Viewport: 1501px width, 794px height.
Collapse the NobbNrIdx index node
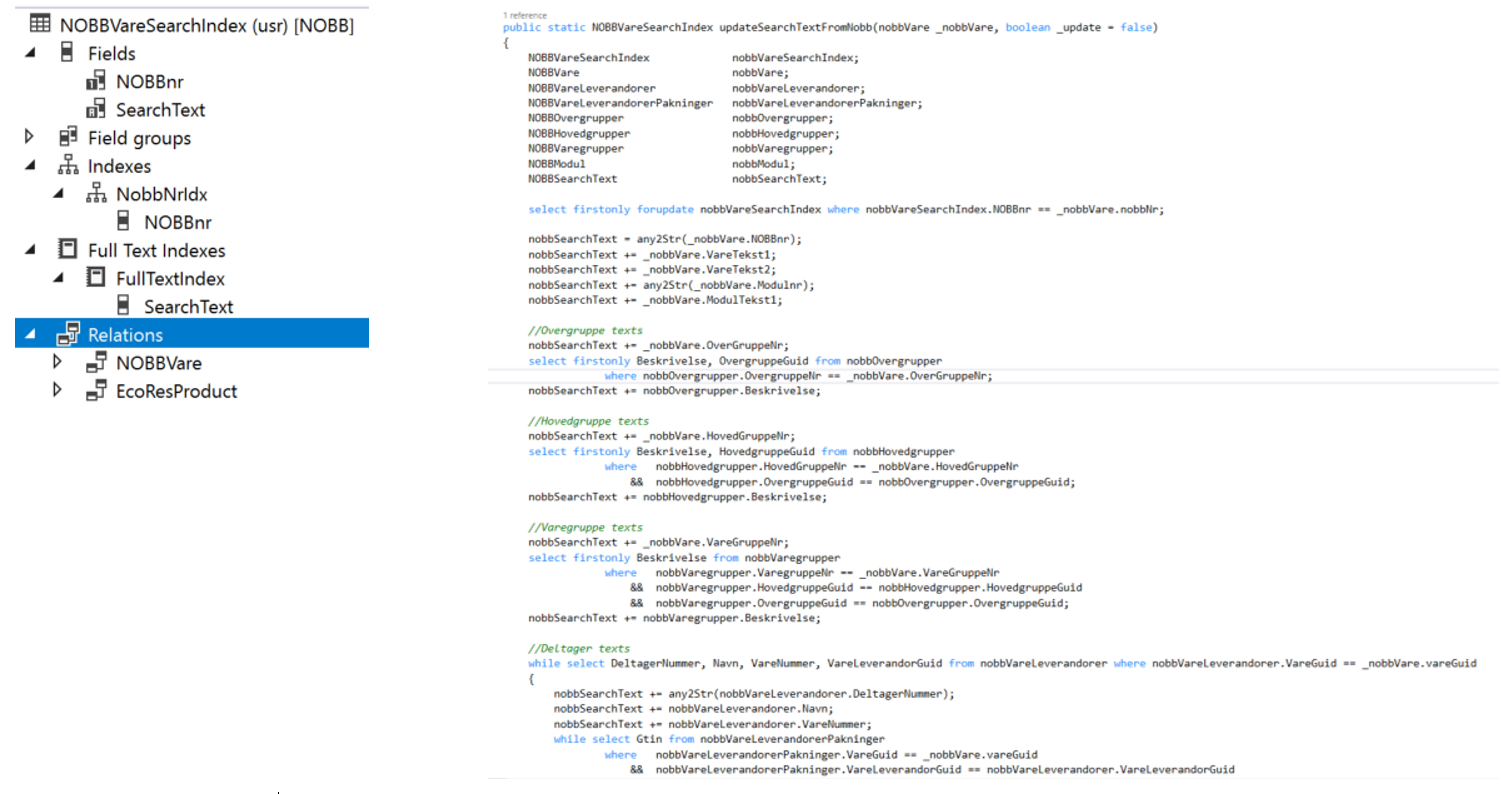(58, 194)
